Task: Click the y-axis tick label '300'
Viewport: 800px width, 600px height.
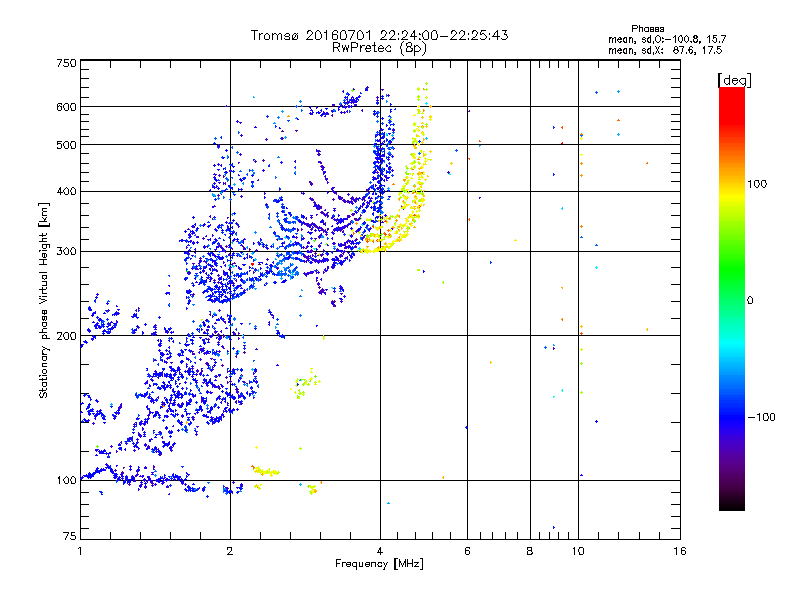Action: (x=66, y=252)
